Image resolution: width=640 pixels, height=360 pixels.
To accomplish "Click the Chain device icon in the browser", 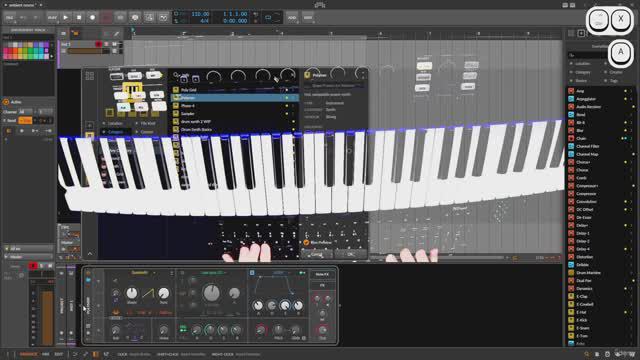I will [x=571, y=138].
